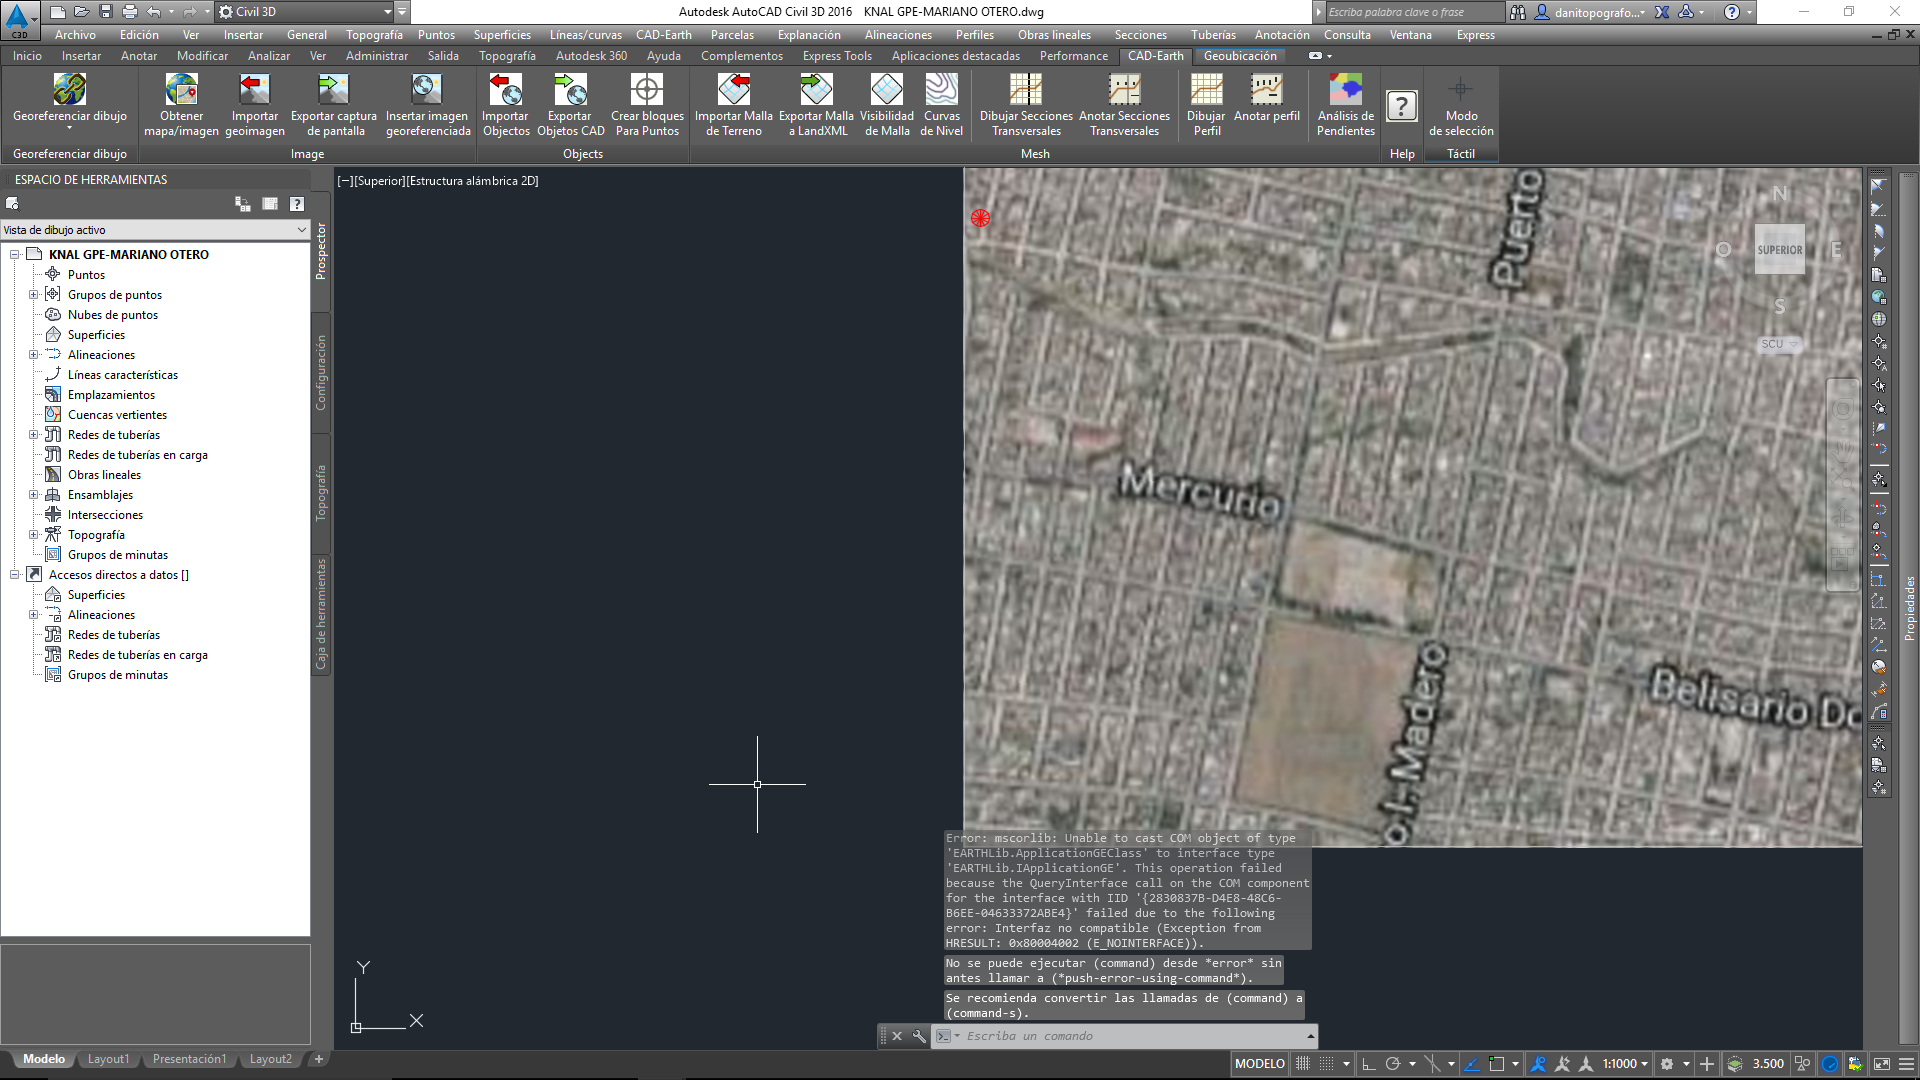Click Anotar Secciones Transversales icon
Image resolution: width=1920 pixels, height=1080 pixels.
1124,90
